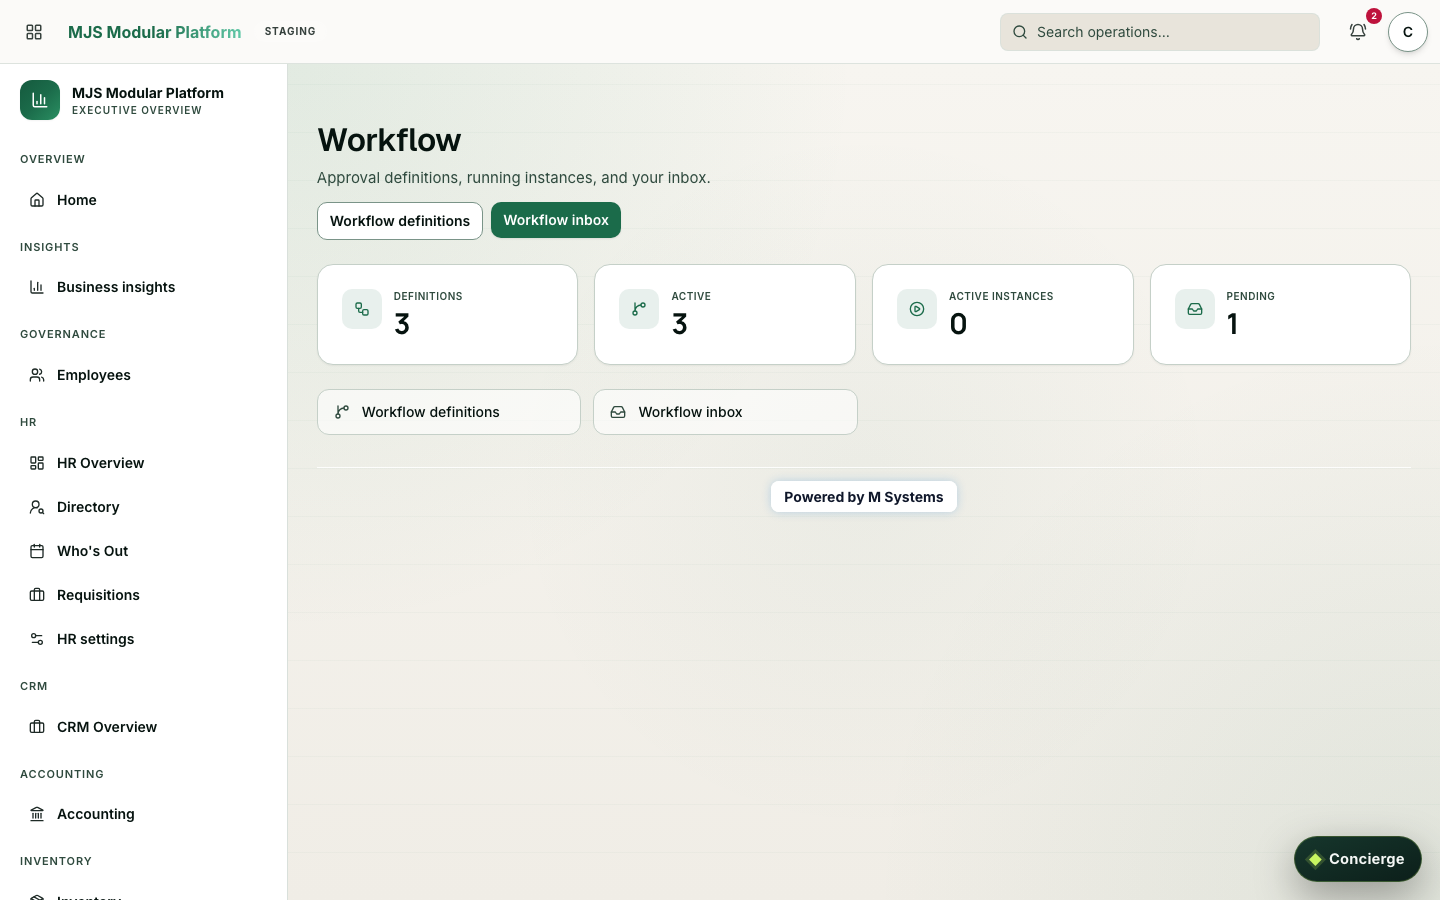The width and height of the screenshot is (1440, 900).
Task: Click branch icon in lower Workflow definitions card
Action: pyautogui.click(x=342, y=412)
